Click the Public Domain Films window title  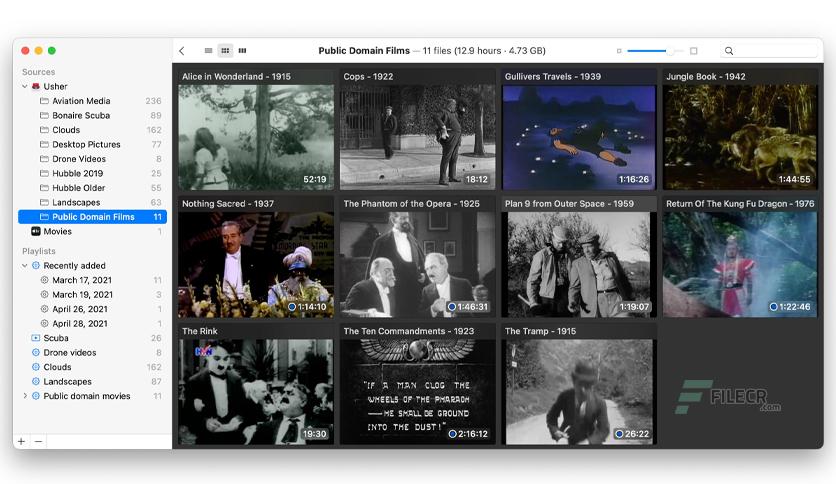point(364,51)
